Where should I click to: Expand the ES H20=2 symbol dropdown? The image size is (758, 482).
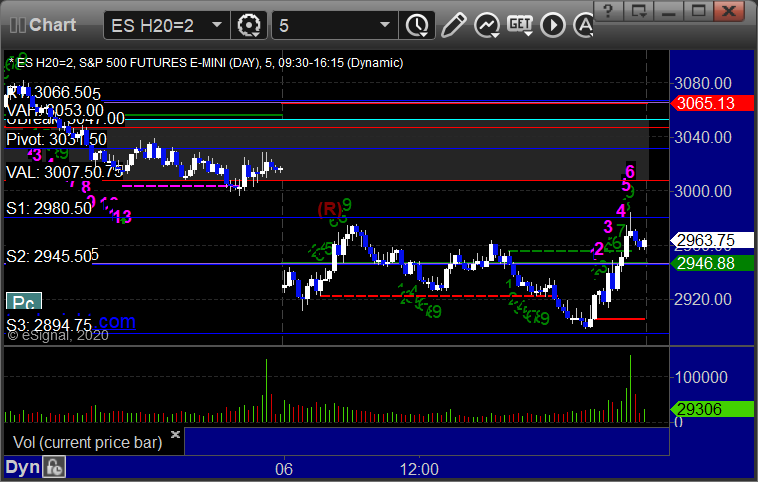[217, 25]
